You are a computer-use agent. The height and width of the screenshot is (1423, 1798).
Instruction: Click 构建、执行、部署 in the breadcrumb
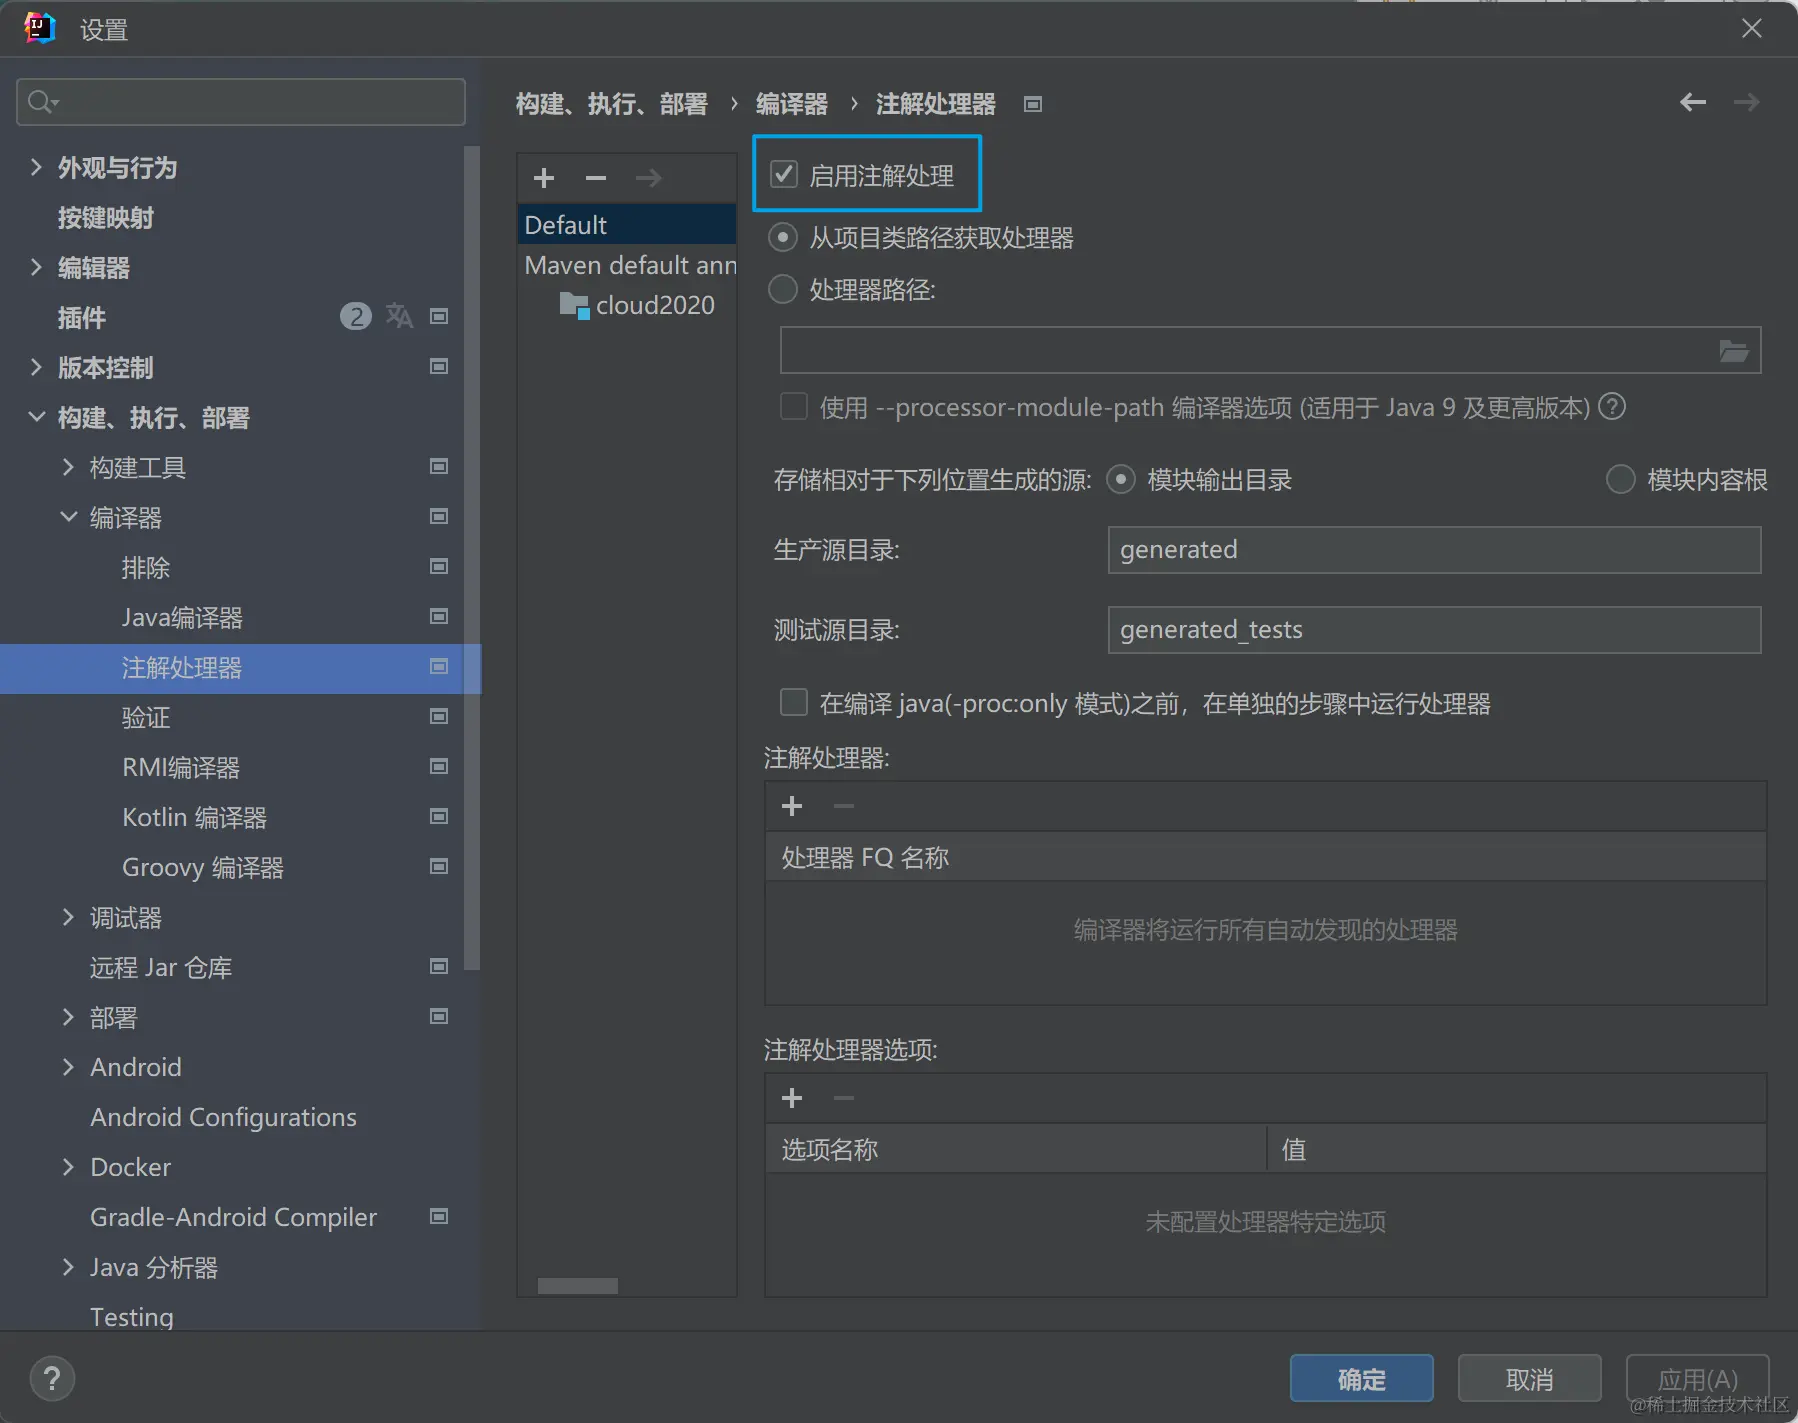[x=612, y=104]
